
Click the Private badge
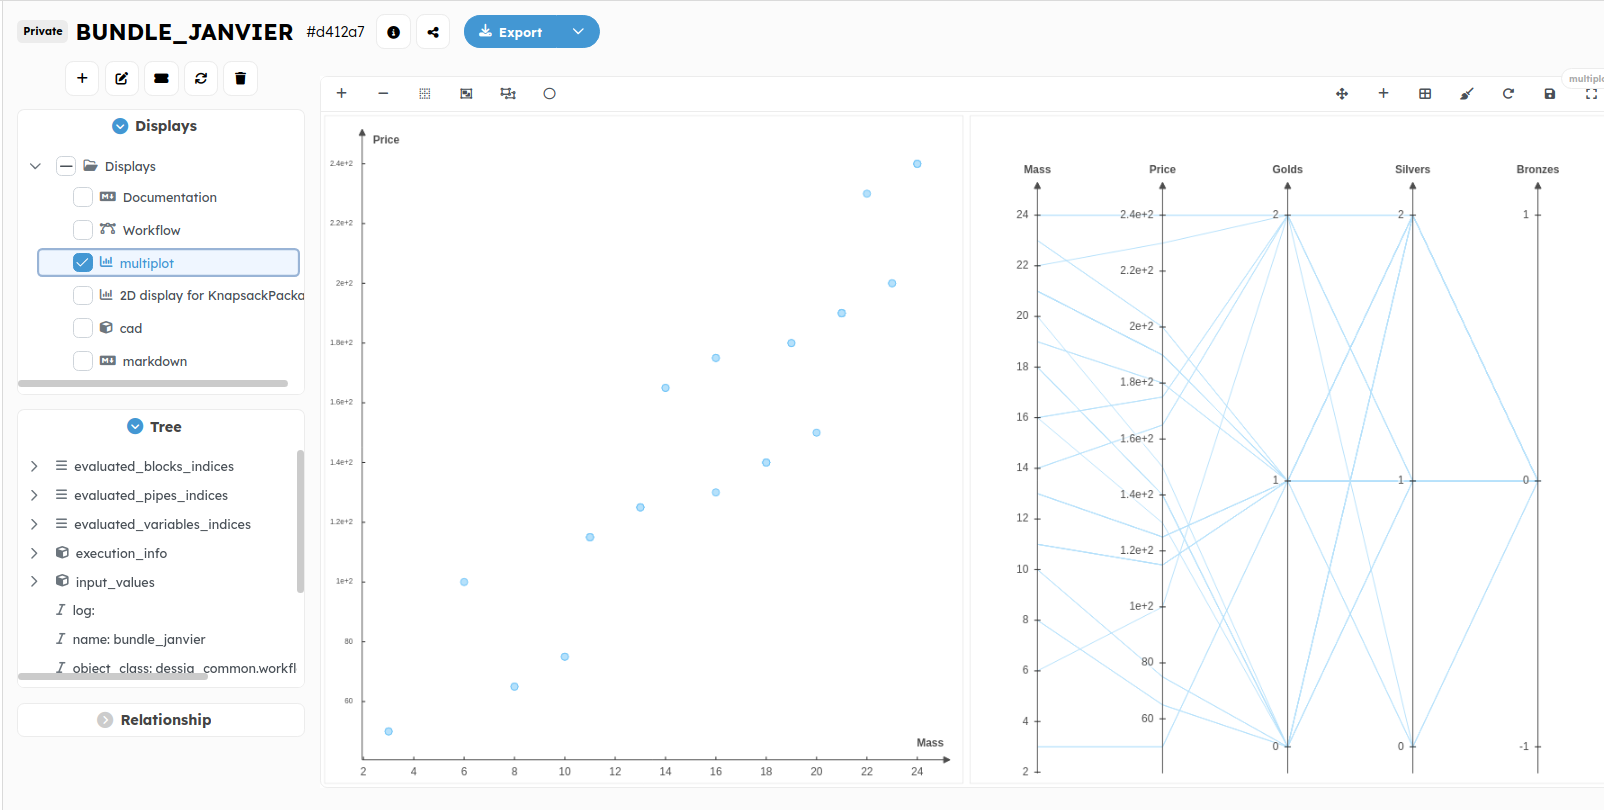[43, 31]
